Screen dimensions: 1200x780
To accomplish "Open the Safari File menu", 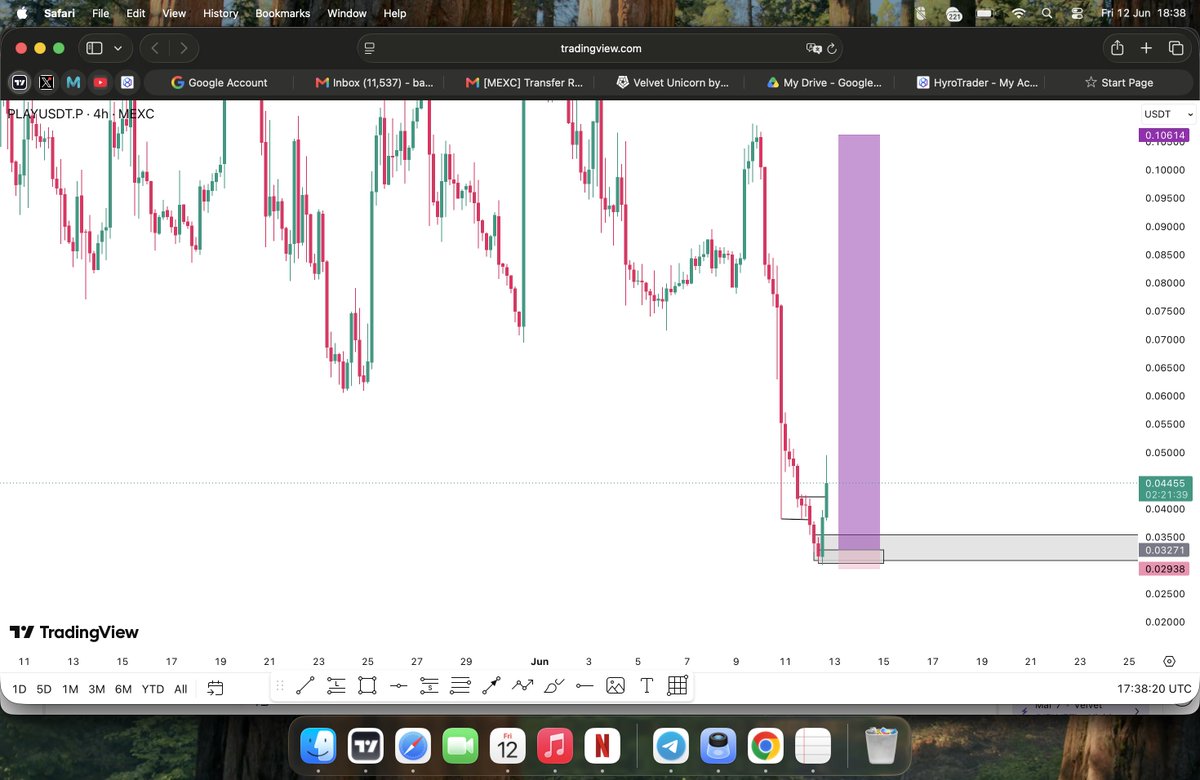I will (101, 13).
